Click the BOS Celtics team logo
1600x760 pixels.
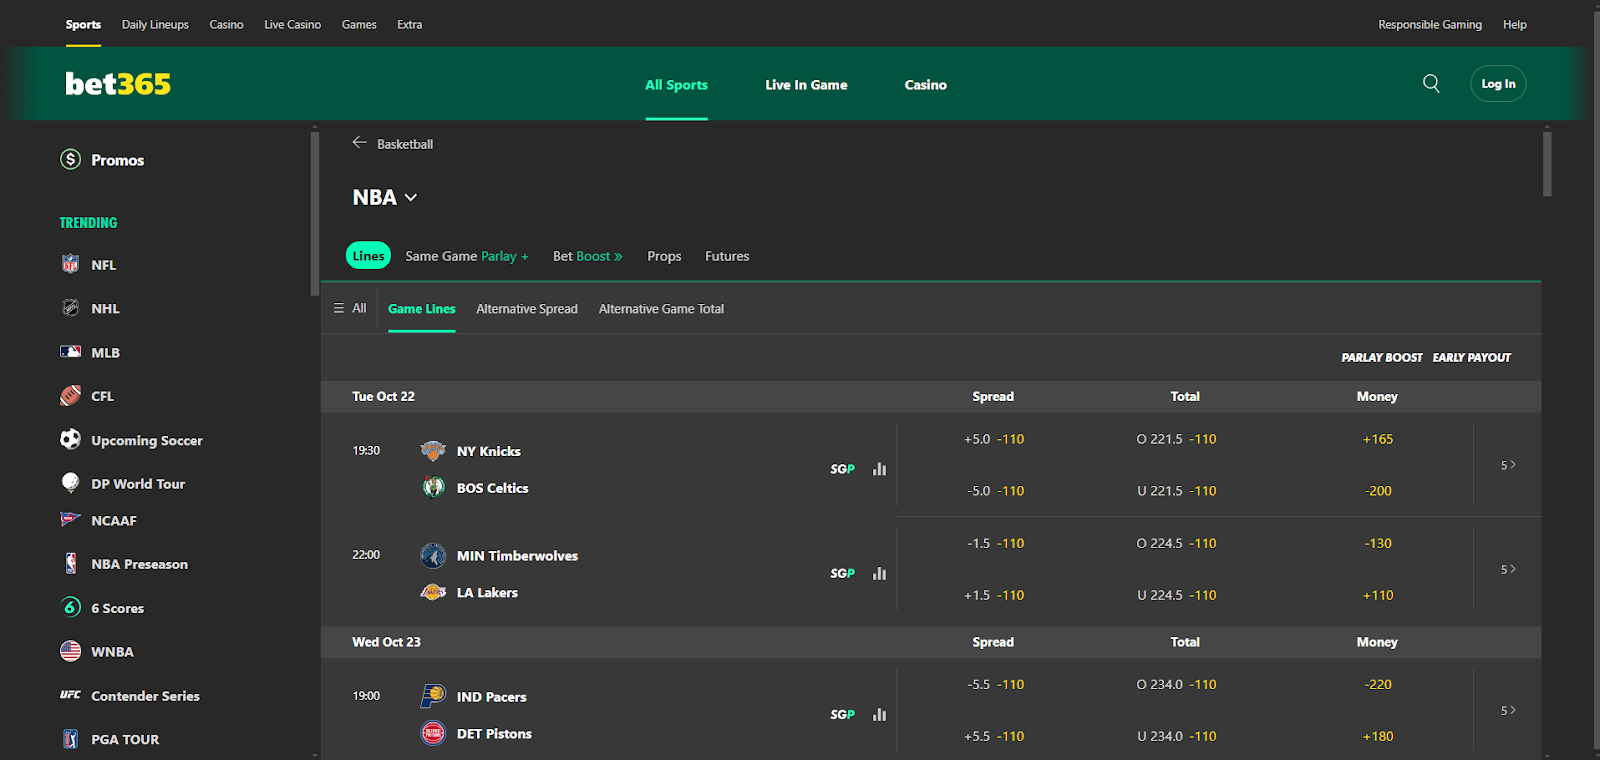pos(433,488)
